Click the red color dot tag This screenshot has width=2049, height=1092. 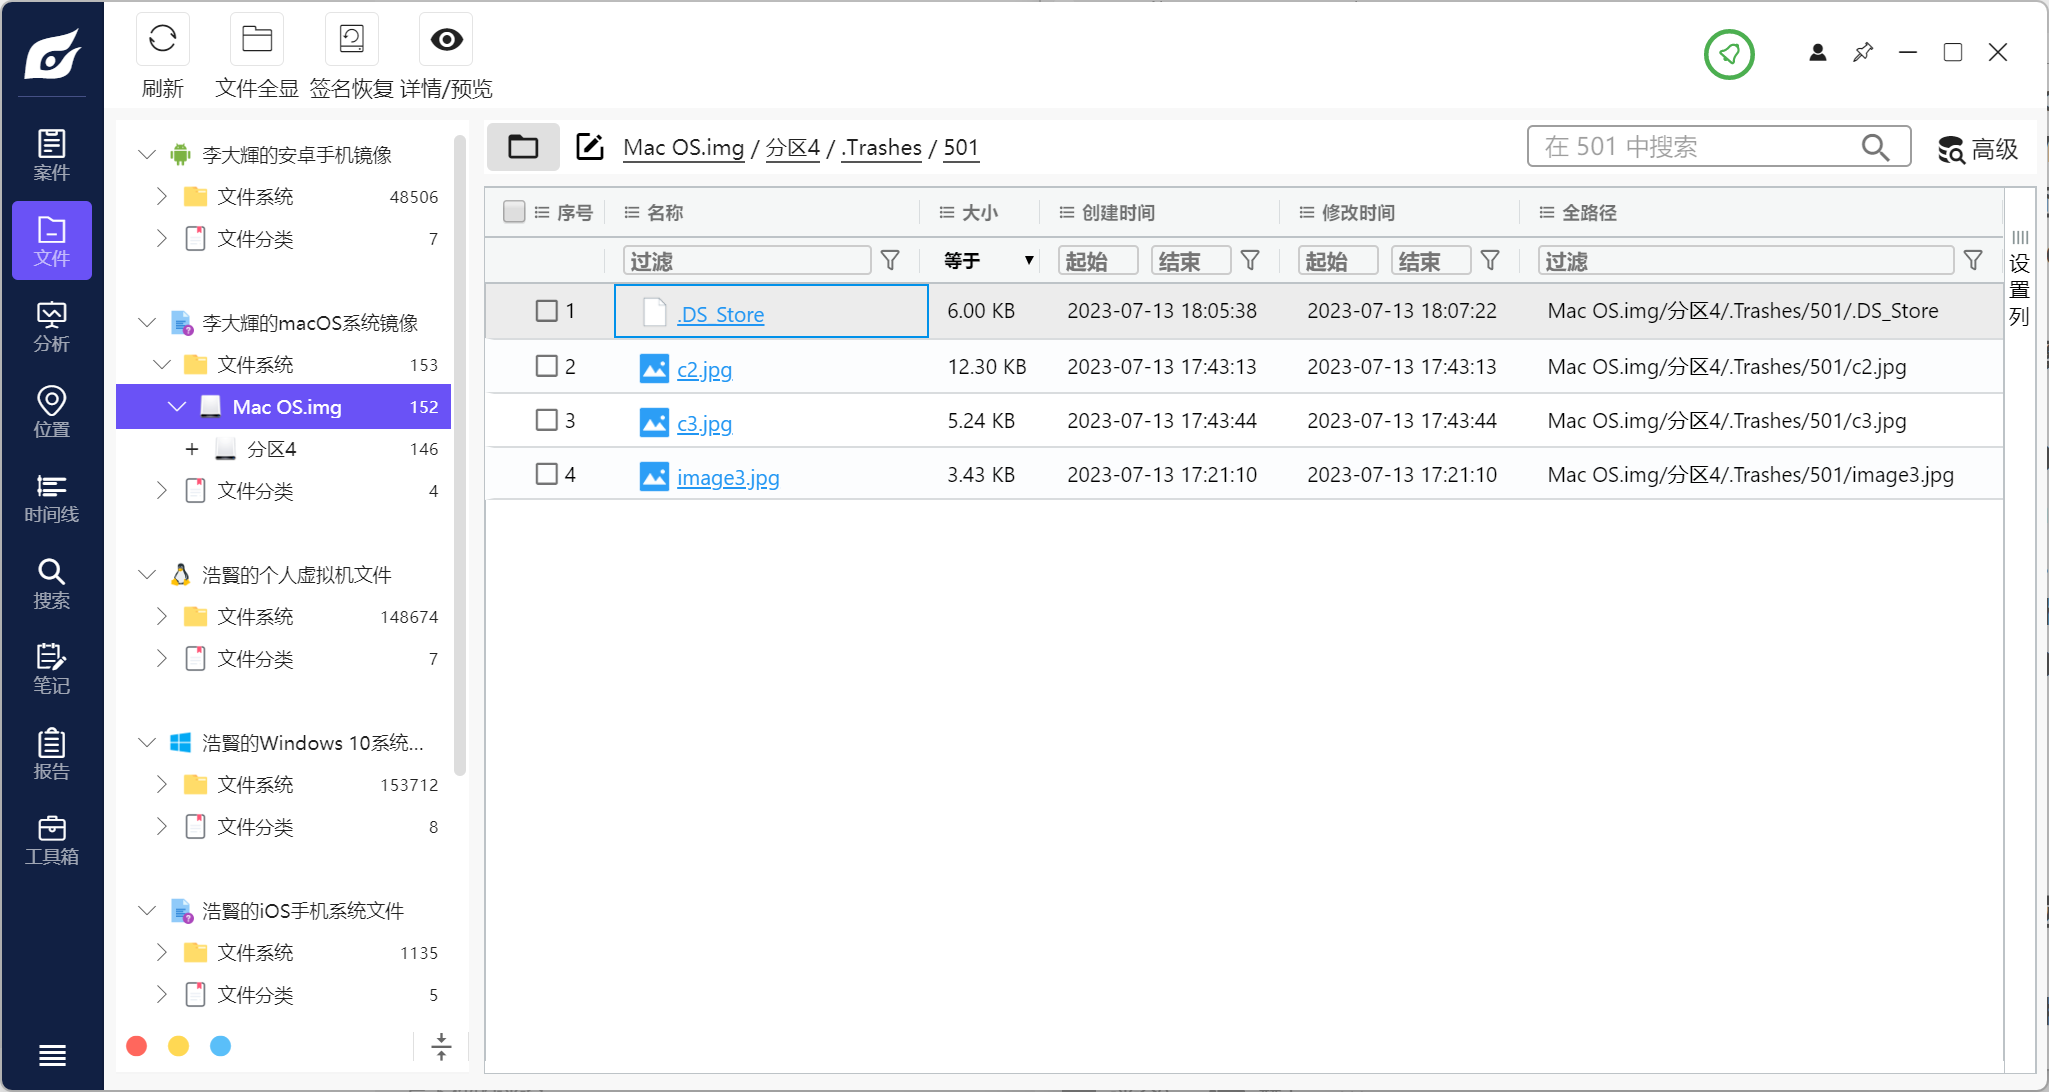tap(137, 1046)
